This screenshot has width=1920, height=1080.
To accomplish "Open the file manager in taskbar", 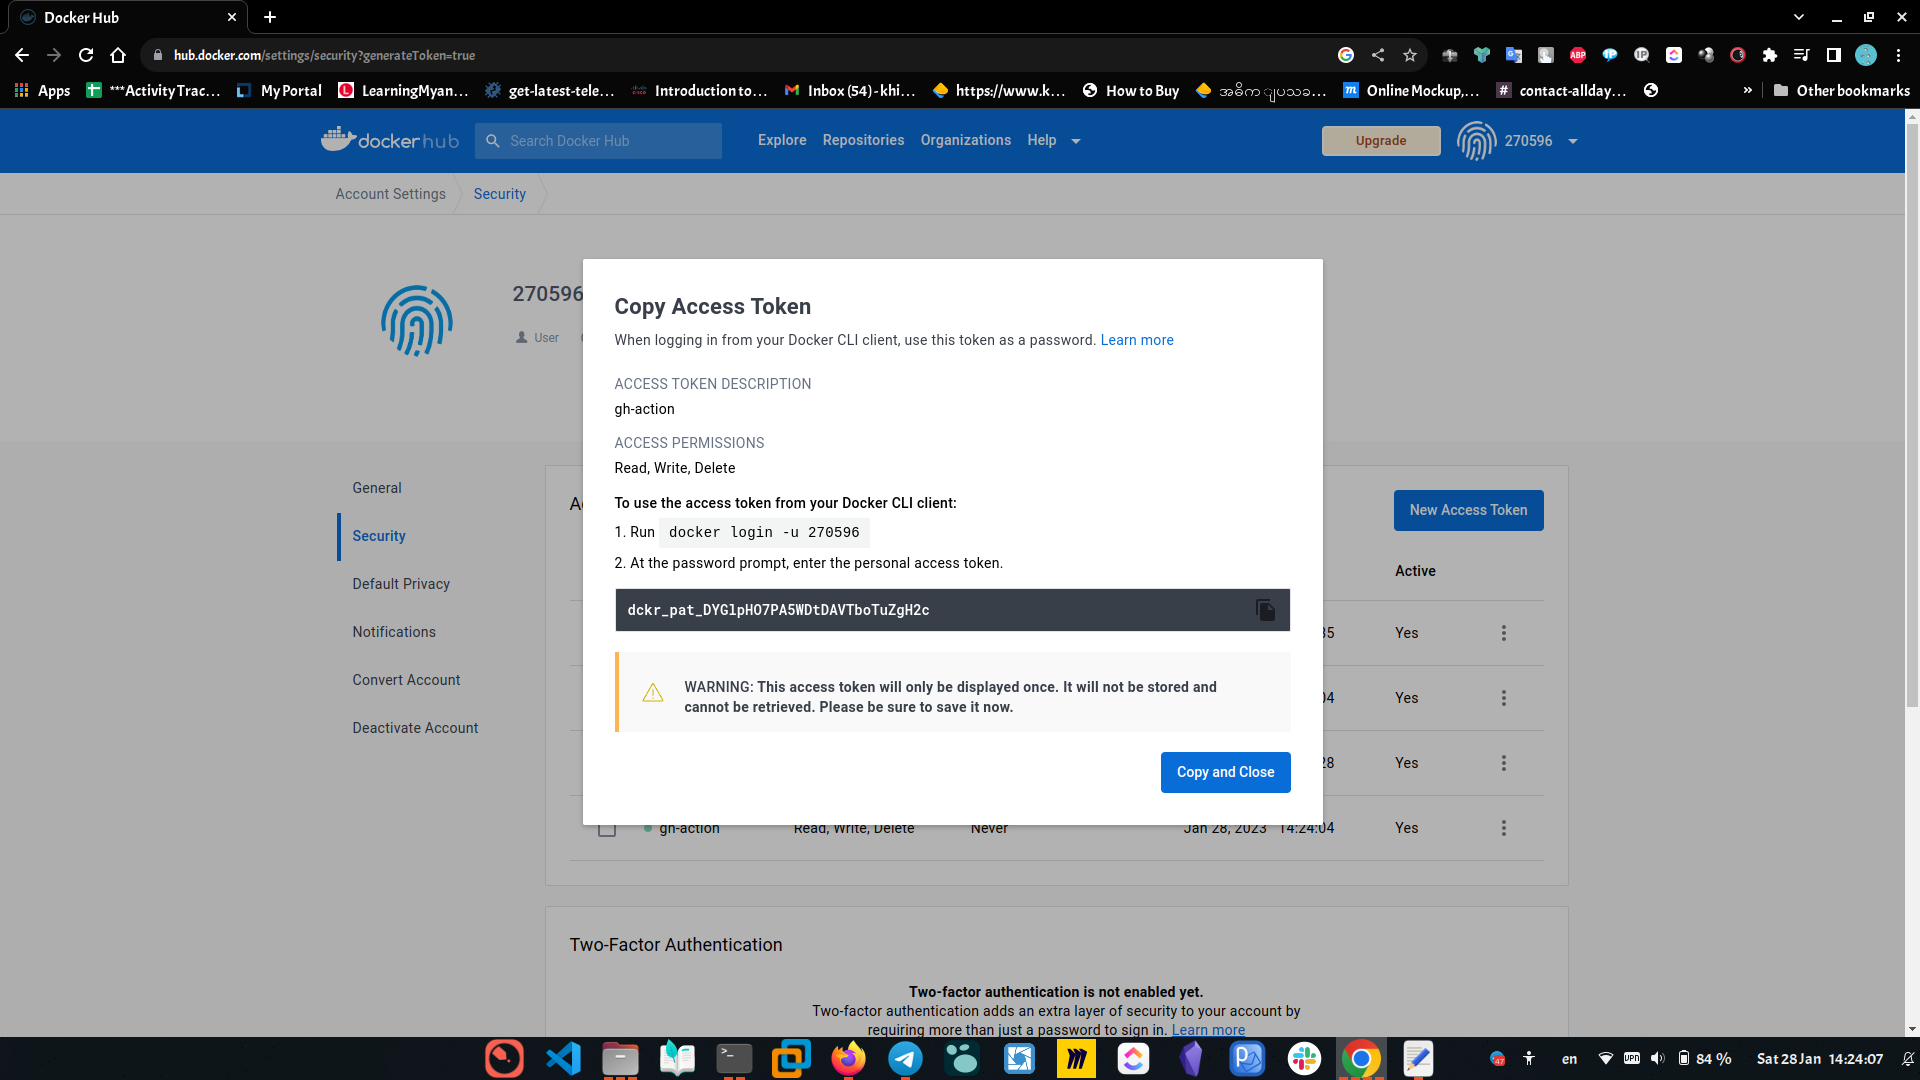I will (x=620, y=1058).
